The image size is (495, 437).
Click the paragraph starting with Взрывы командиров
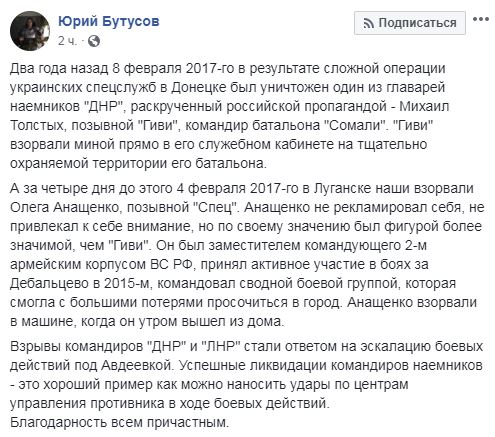tap(246, 375)
